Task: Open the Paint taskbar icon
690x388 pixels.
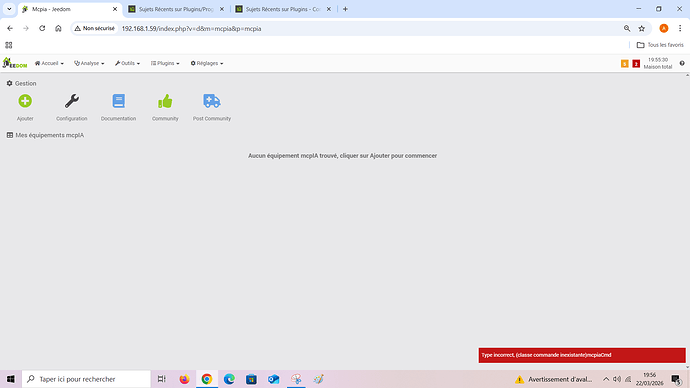Action: pyautogui.click(x=319, y=379)
